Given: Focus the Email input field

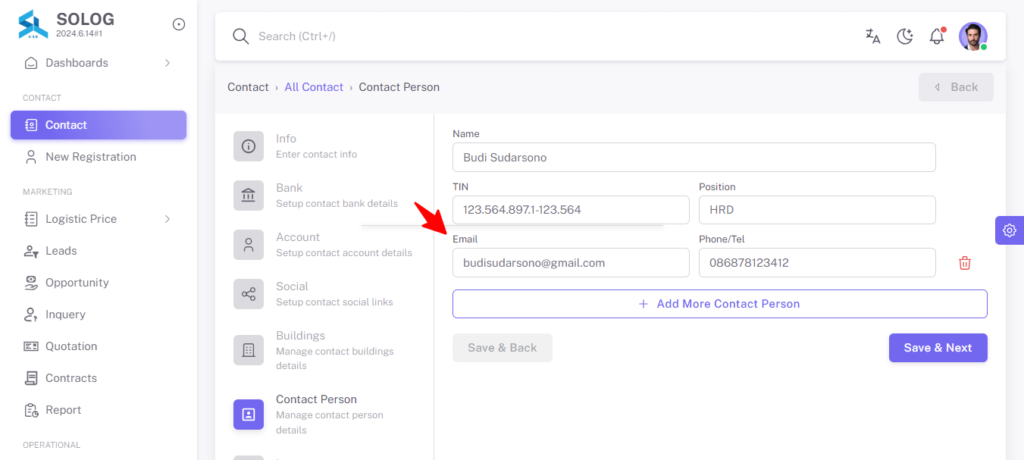Looking at the screenshot, I should click(x=571, y=263).
